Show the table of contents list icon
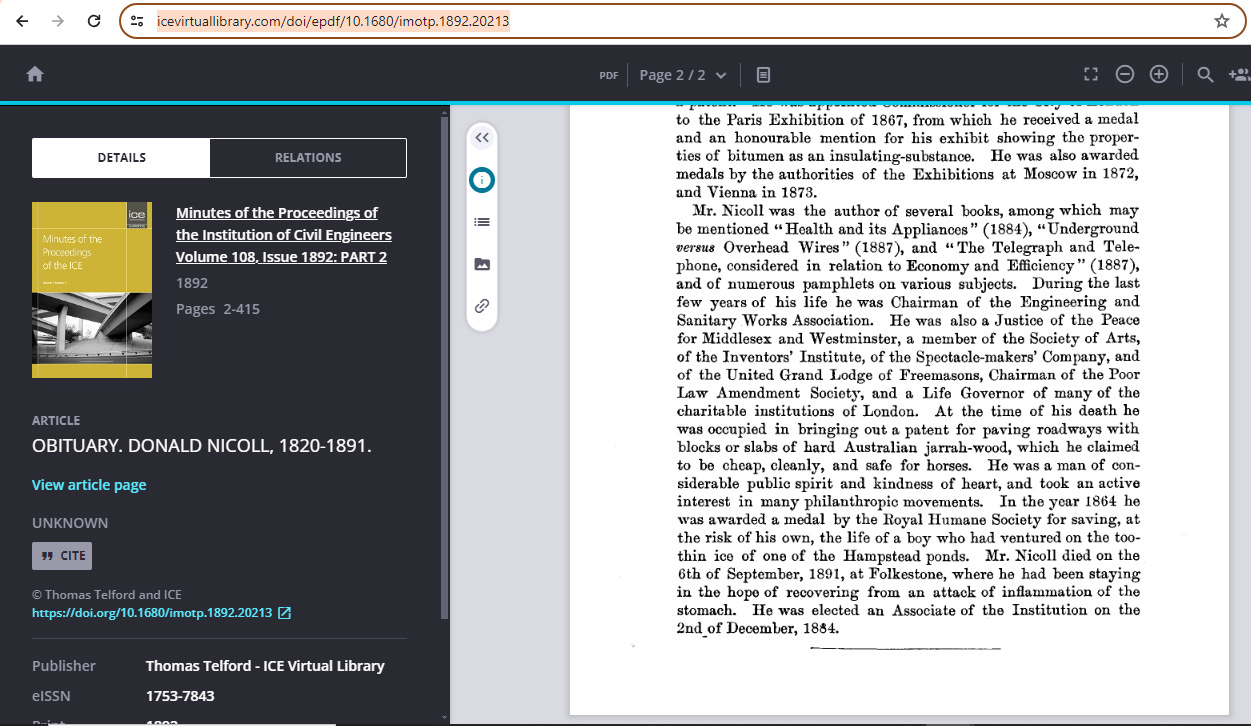This screenshot has width=1251, height=726. click(x=482, y=222)
